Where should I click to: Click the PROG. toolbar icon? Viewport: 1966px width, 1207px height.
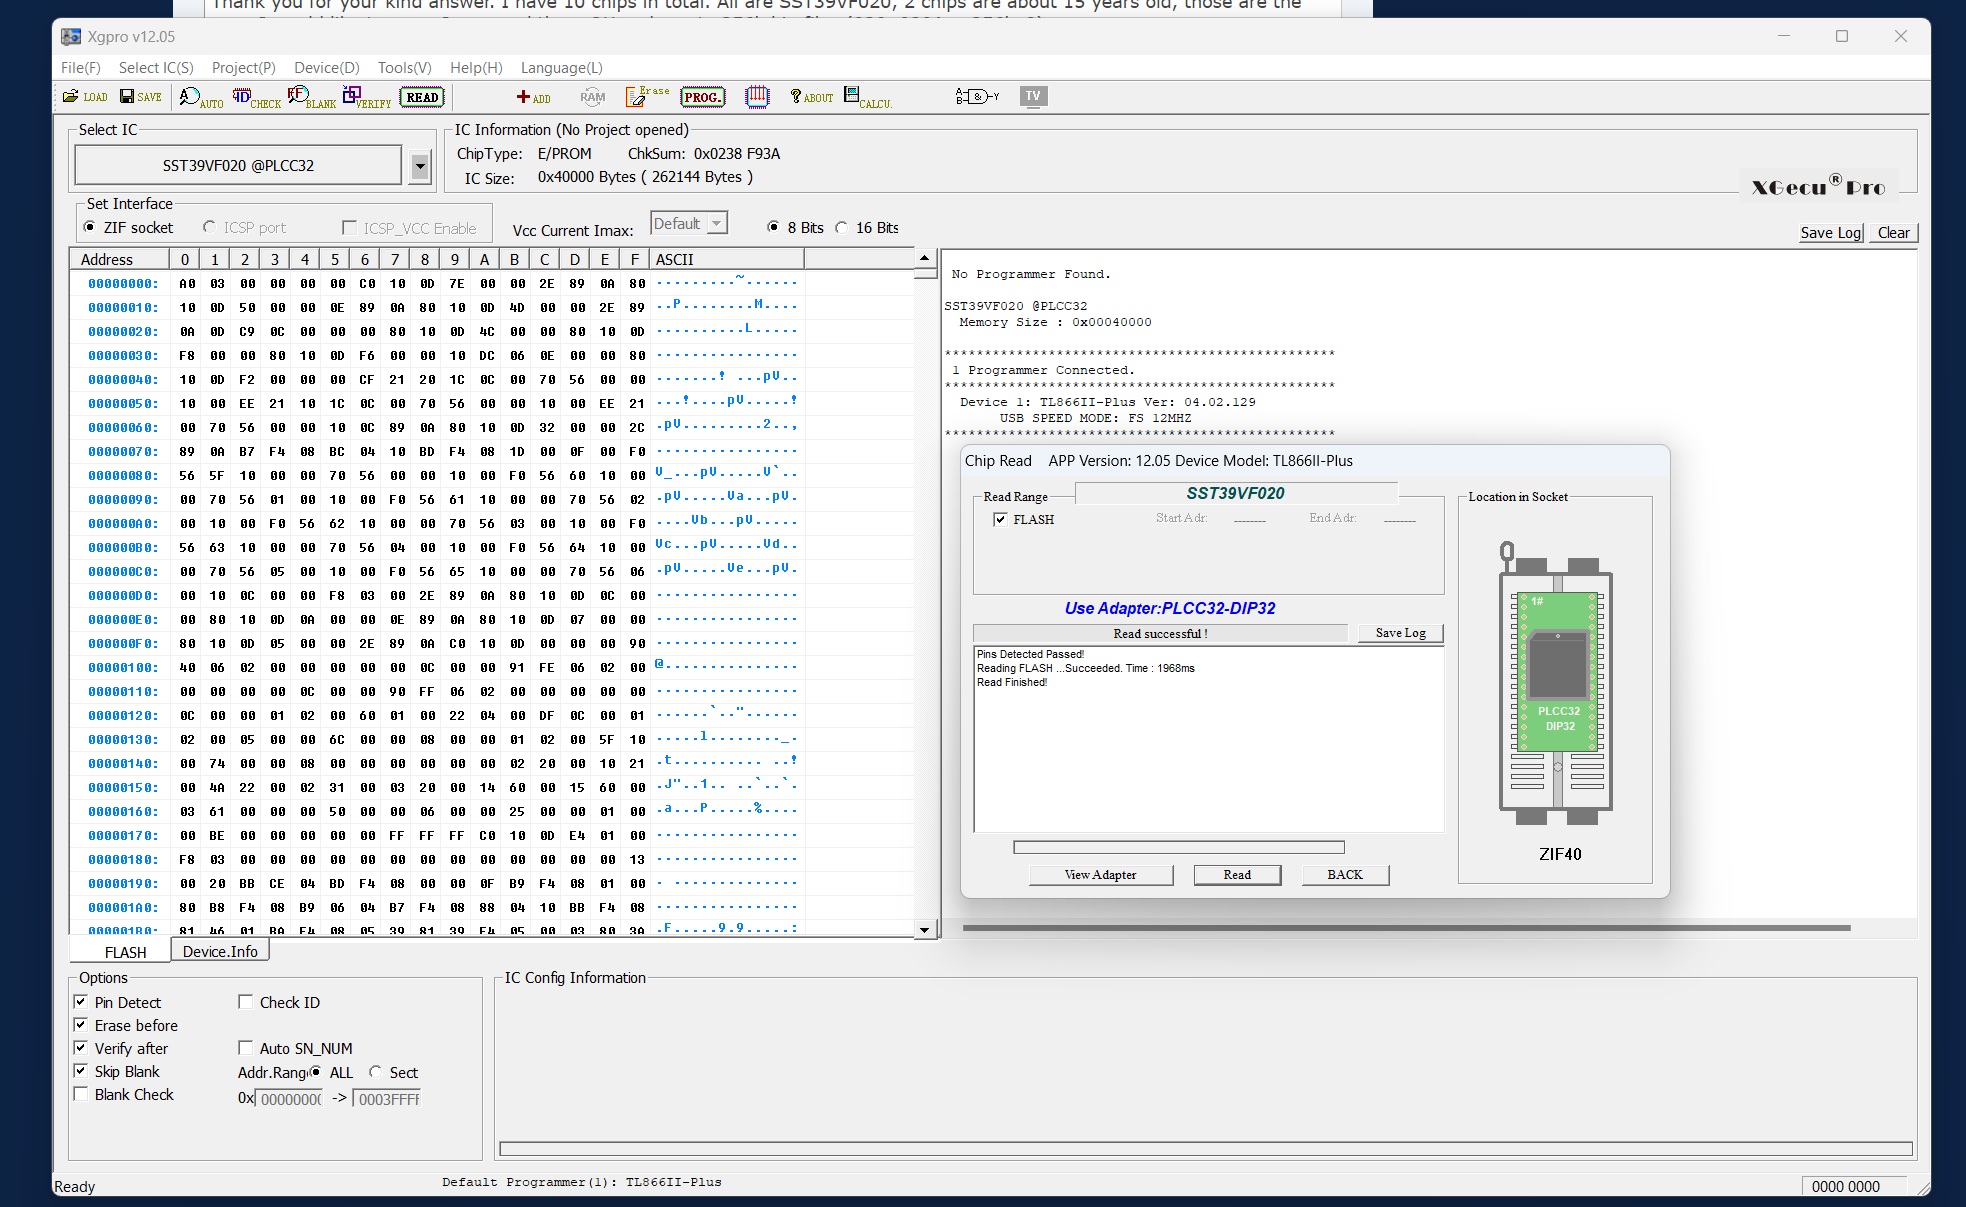pos(702,97)
